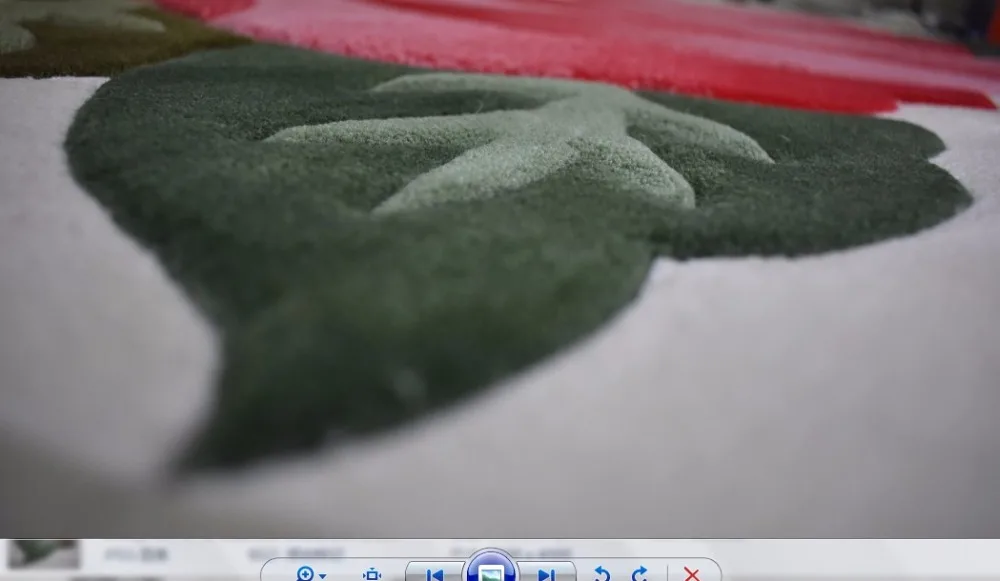Delete the current photo with red X
Image resolution: width=1000 pixels, height=581 pixels.
pos(691,574)
